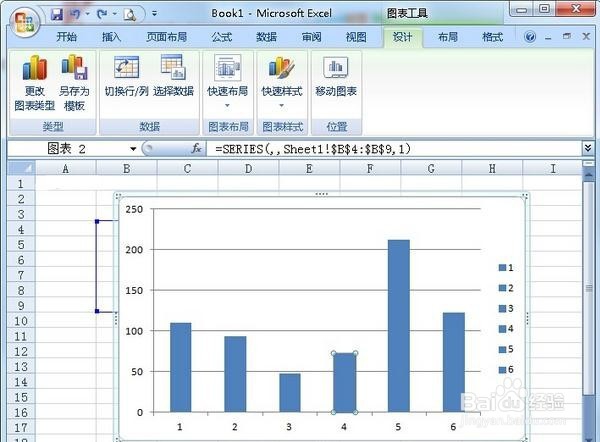This screenshot has height=442, width=600.
Task: Open the name box dropdown arrow
Action: click(133, 148)
